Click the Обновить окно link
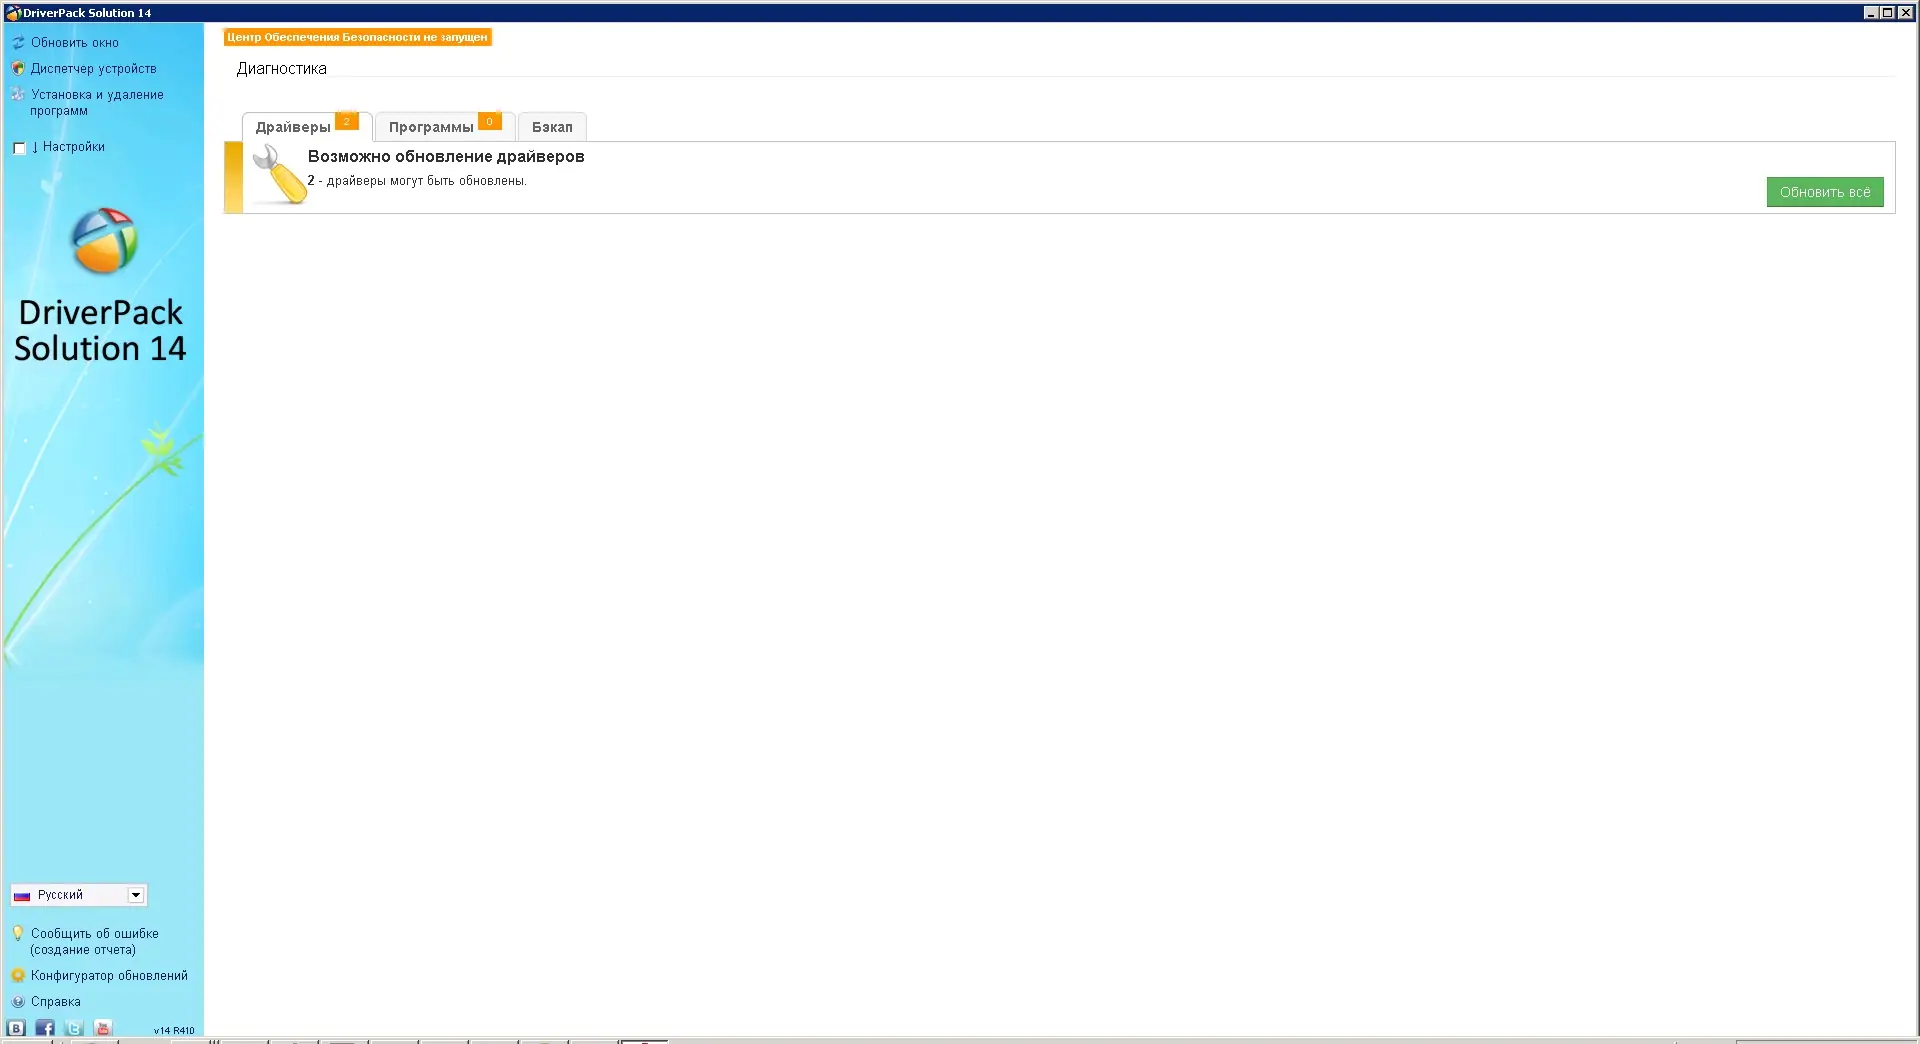Image resolution: width=1920 pixels, height=1044 pixels. point(75,43)
